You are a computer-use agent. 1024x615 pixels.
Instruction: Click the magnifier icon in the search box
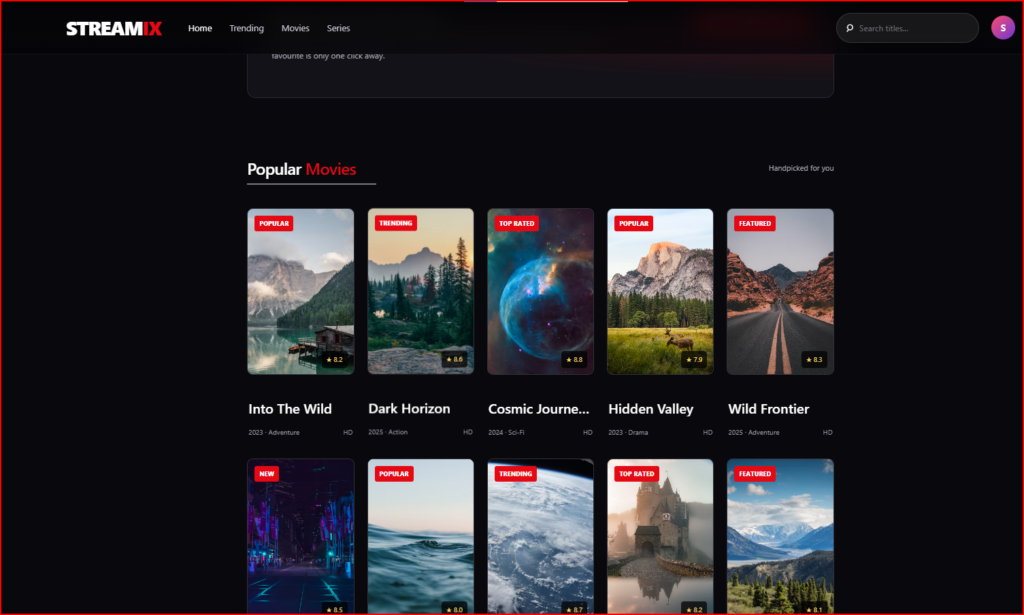point(850,28)
